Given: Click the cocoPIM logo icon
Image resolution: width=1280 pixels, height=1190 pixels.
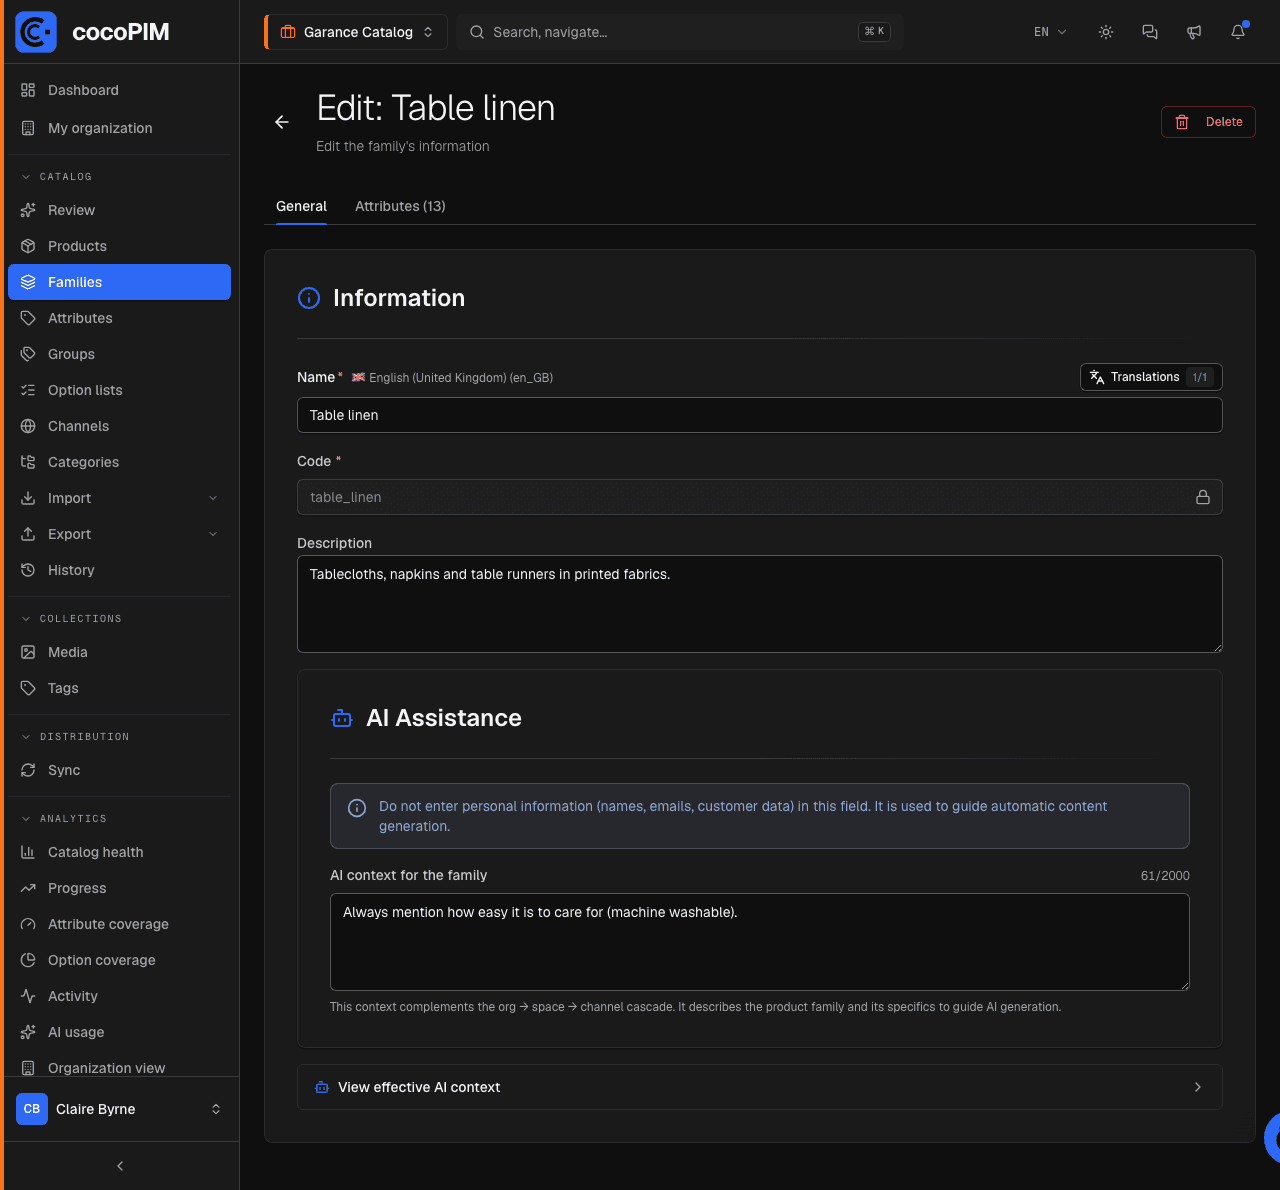Looking at the screenshot, I should click(x=36, y=32).
